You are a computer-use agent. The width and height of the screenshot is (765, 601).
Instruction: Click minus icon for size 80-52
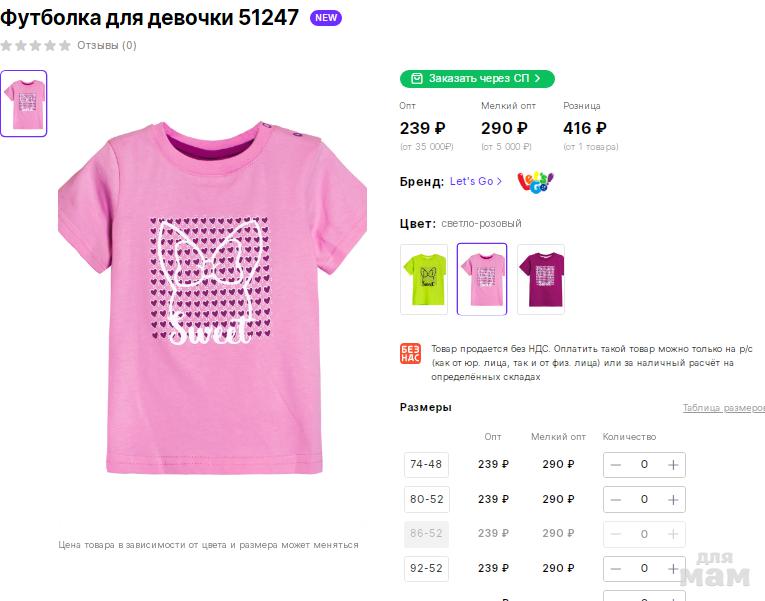616,500
